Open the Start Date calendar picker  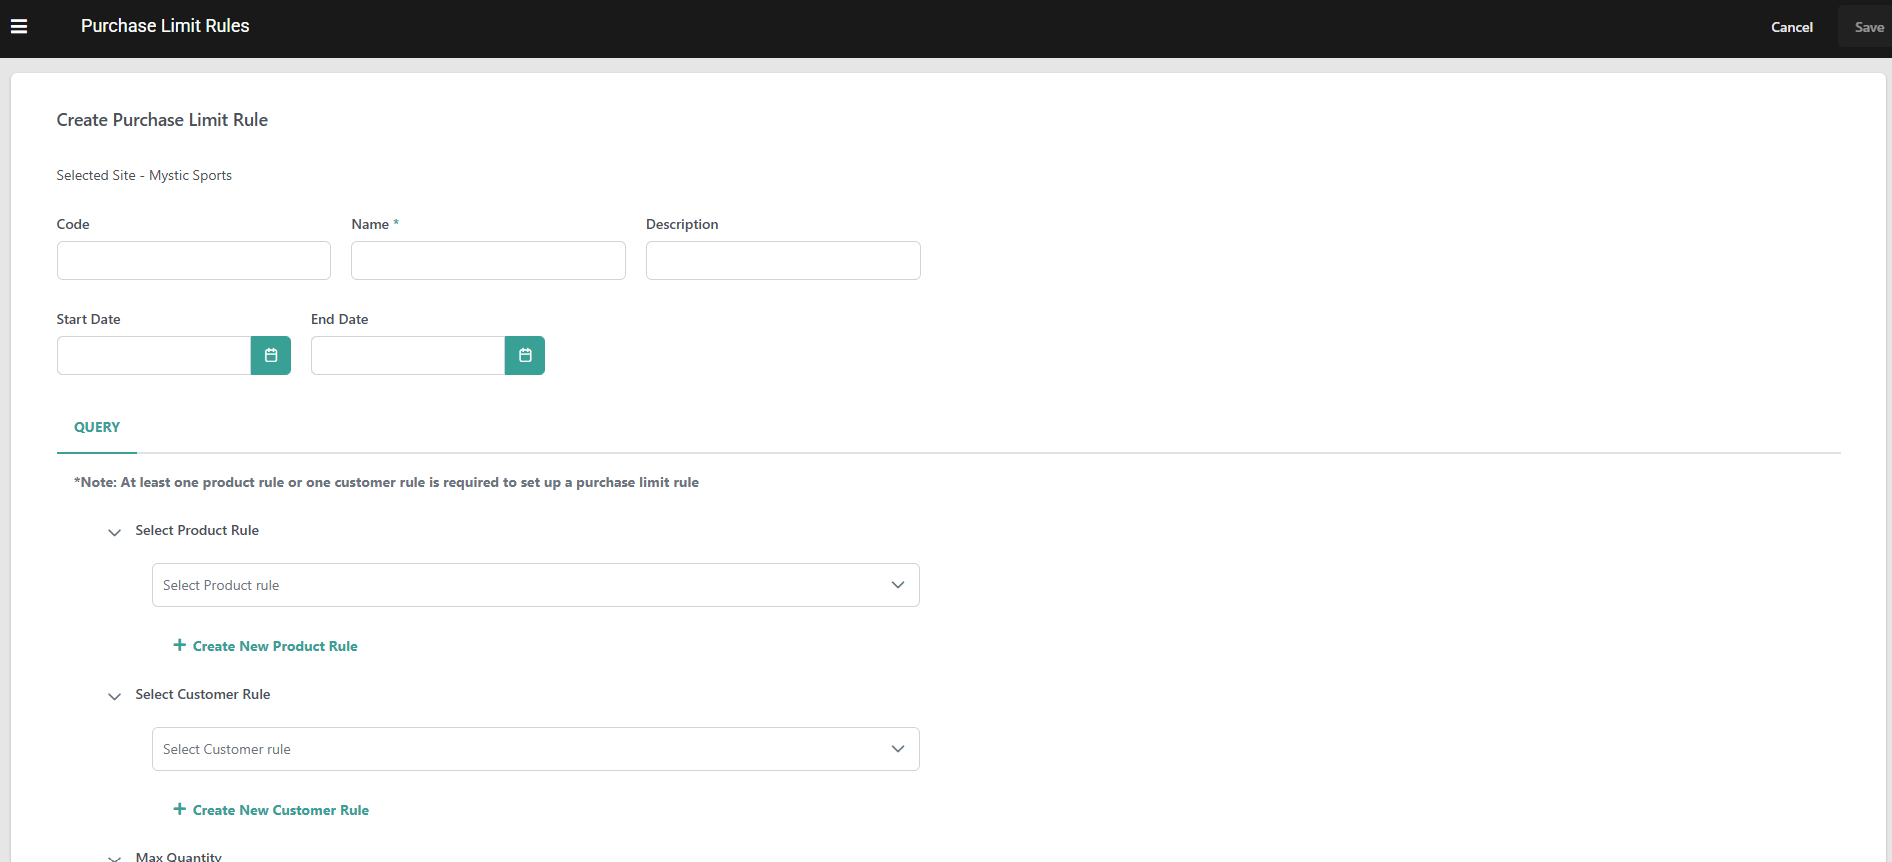click(x=271, y=356)
